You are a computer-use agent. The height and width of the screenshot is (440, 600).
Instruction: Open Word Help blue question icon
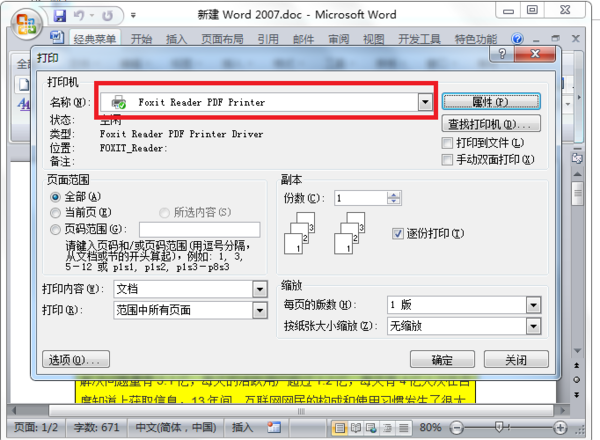517,39
